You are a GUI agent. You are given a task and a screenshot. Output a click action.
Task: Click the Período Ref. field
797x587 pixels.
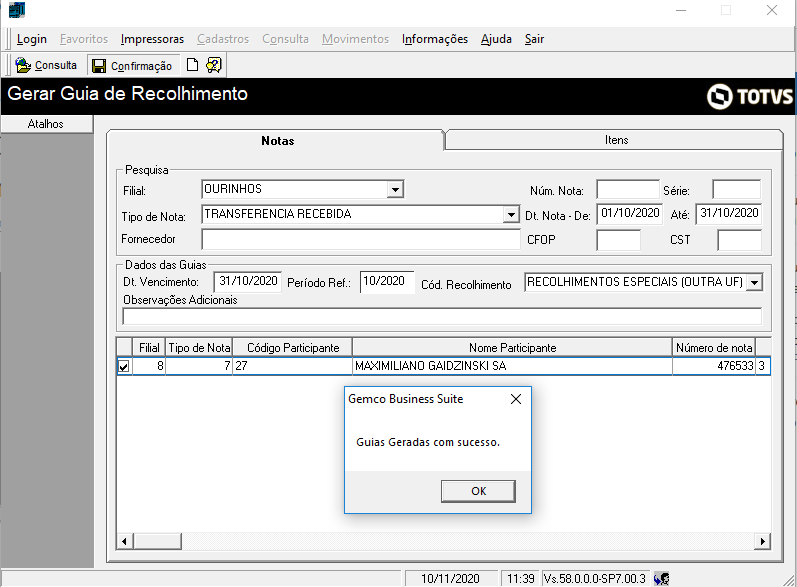[387, 282]
